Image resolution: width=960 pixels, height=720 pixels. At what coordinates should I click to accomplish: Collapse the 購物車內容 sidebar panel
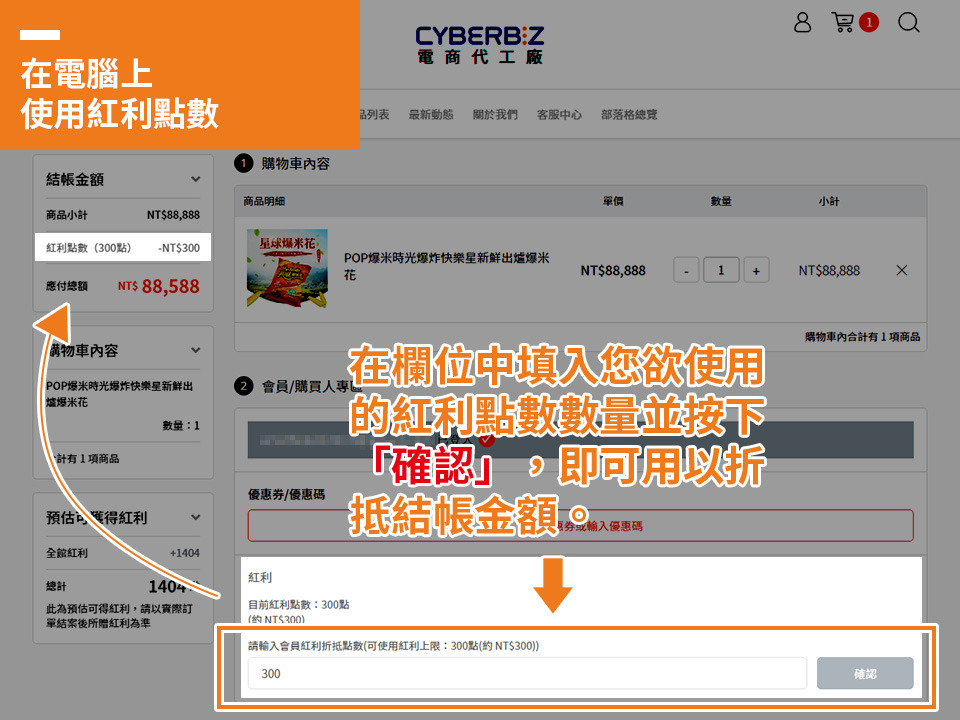click(195, 351)
